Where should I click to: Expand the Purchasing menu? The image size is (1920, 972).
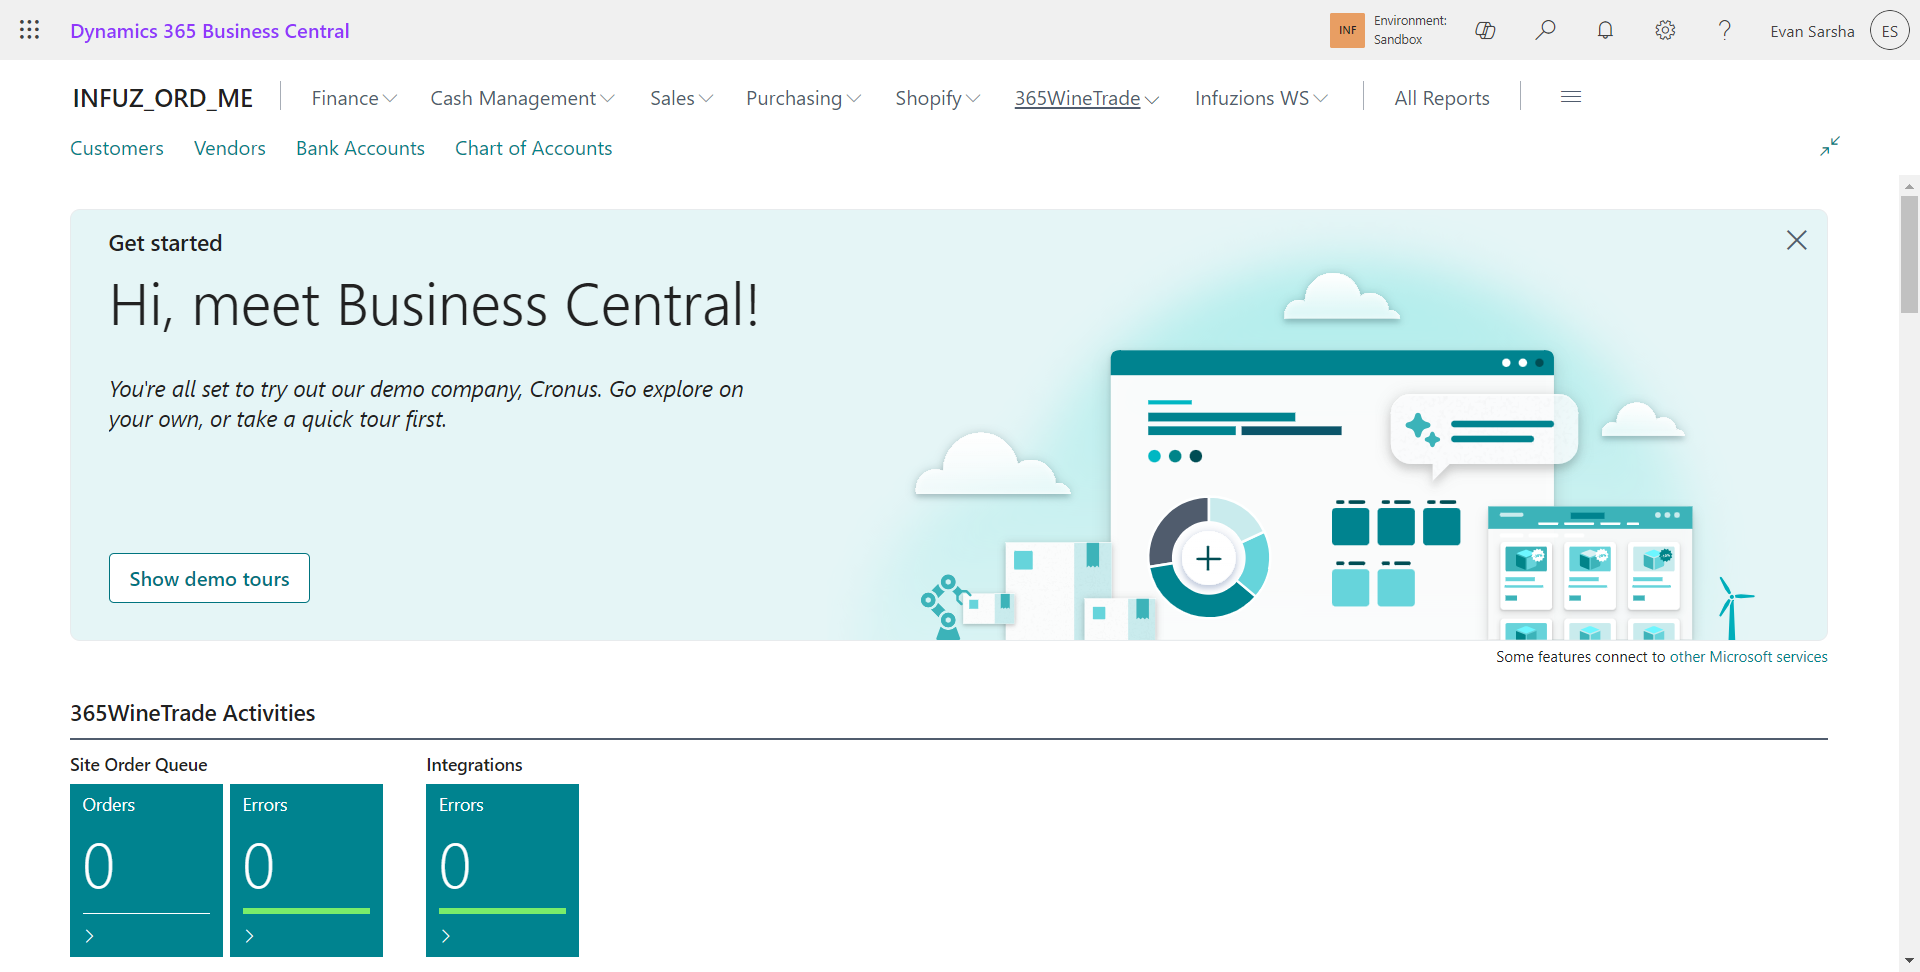click(803, 98)
